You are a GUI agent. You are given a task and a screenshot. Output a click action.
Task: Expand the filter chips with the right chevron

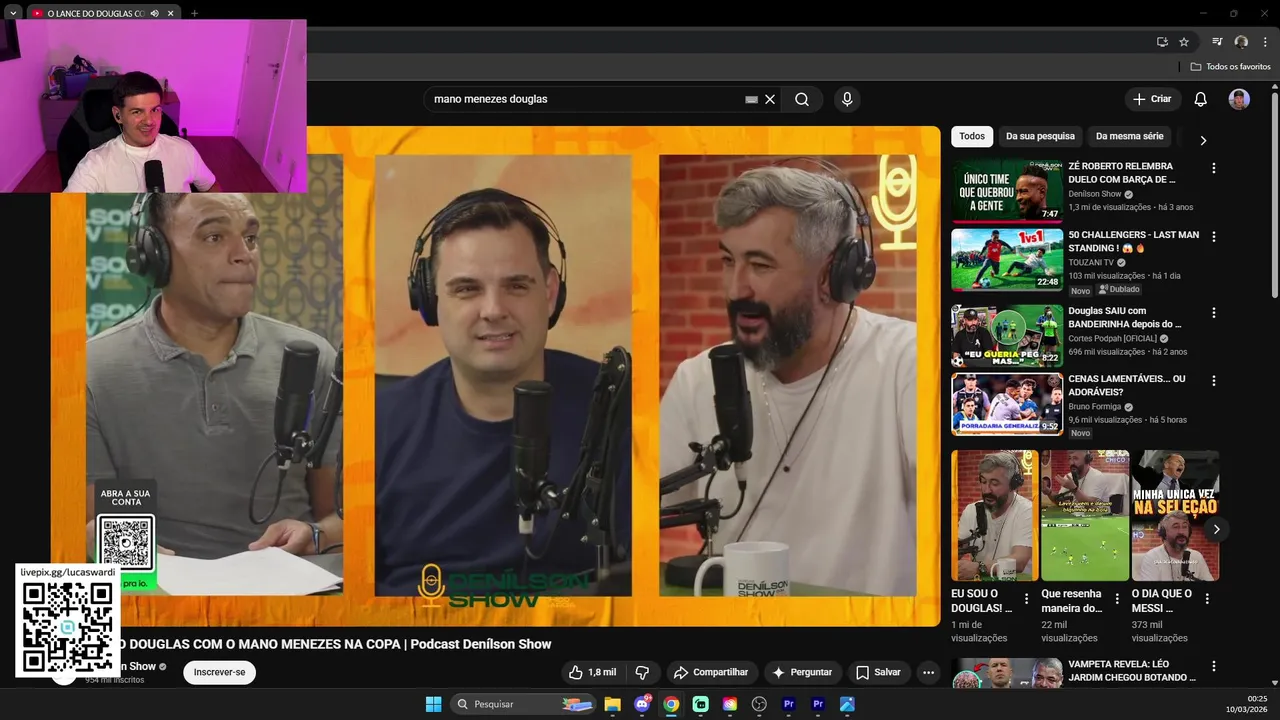pyautogui.click(x=1203, y=140)
